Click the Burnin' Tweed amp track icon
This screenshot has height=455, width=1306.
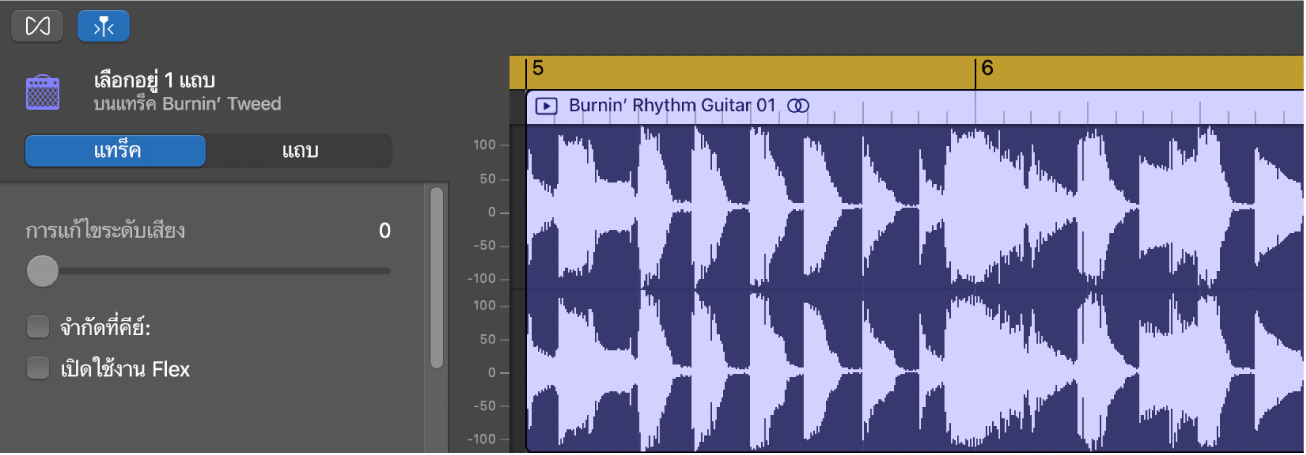(44, 91)
